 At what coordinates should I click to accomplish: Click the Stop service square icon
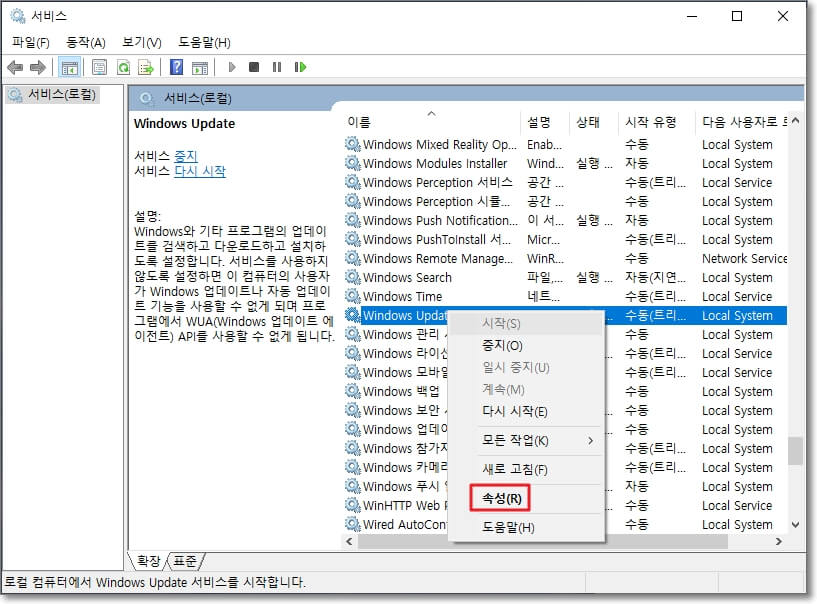point(254,67)
